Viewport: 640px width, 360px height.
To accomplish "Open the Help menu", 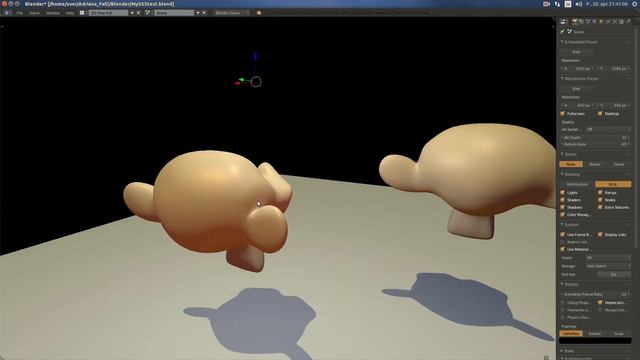I will pos(70,13).
